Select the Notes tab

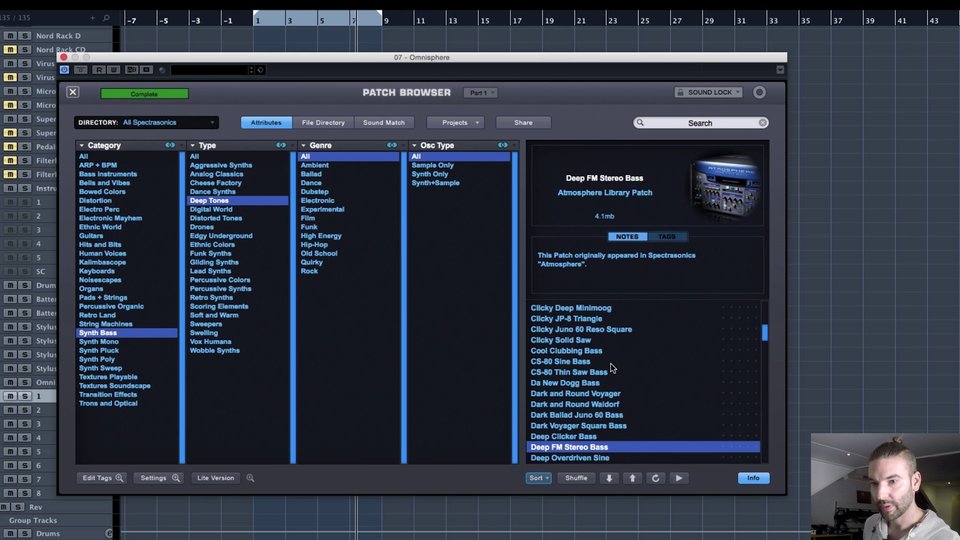[627, 236]
